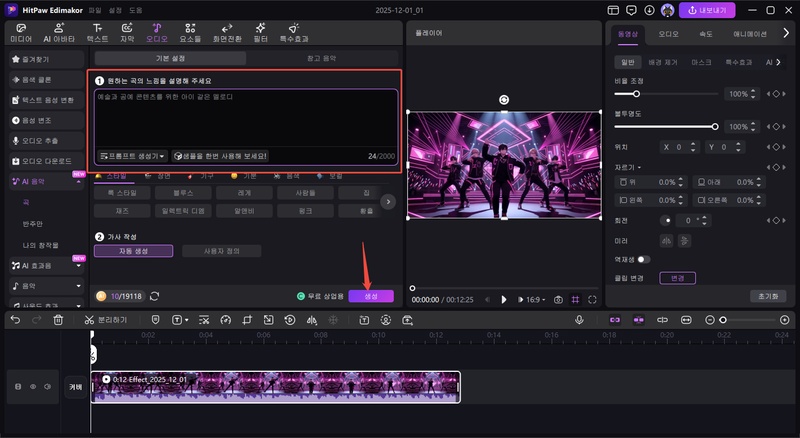The width and height of the screenshot is (800, 438).
Task: Open the 텍스트 (Text) tool tab
Action: tap(97, 32)
